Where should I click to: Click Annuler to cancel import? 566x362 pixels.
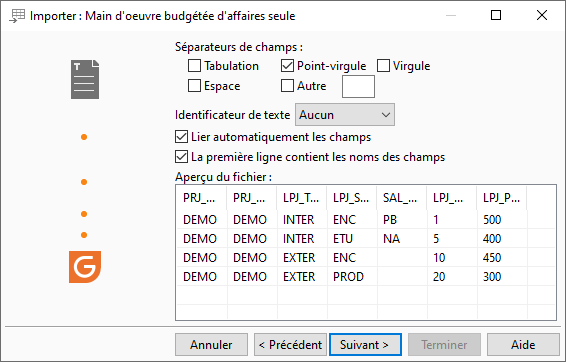212,345
